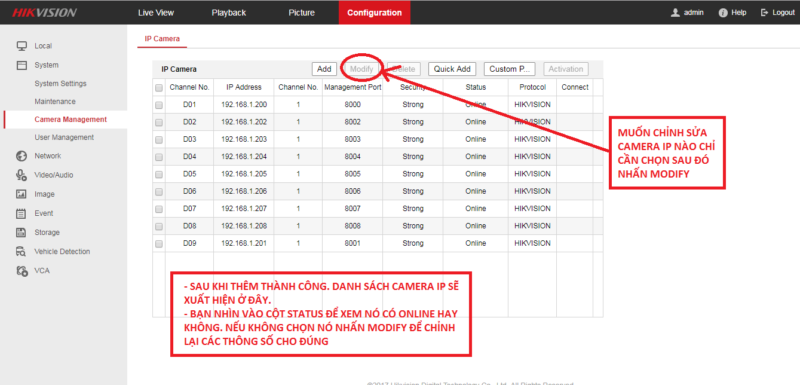
Task: Open the Picture tab
Action: [x=301, y=13]
